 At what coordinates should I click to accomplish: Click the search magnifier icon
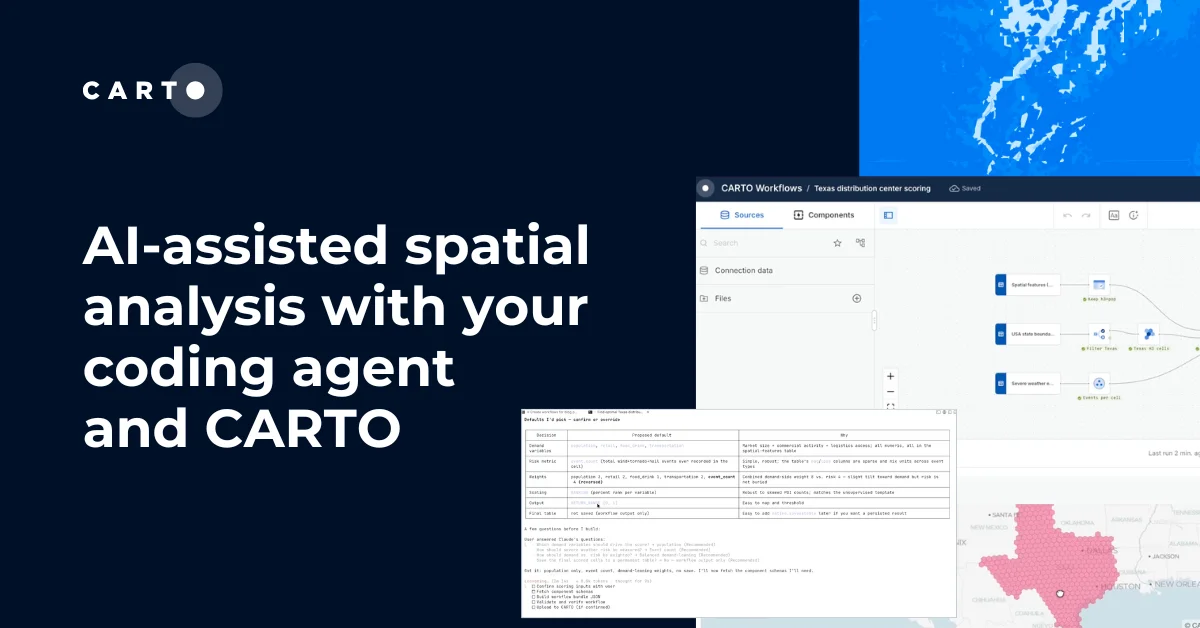(x=704, y=243)
